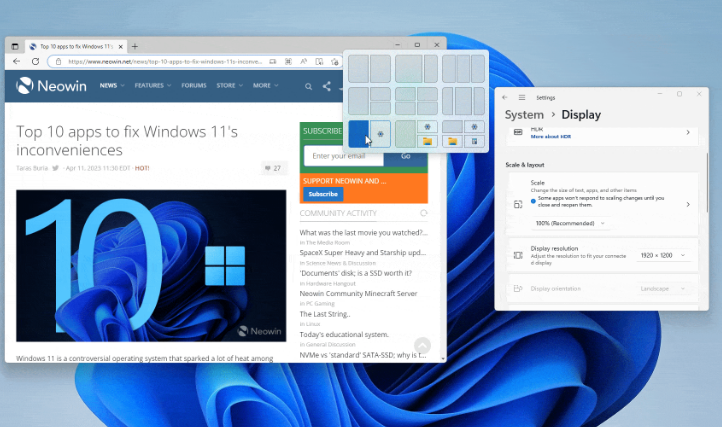Screen dimensions: 722x427
Task: Choose wide left zone of top-middle snap layout
Action: [408, 69]
